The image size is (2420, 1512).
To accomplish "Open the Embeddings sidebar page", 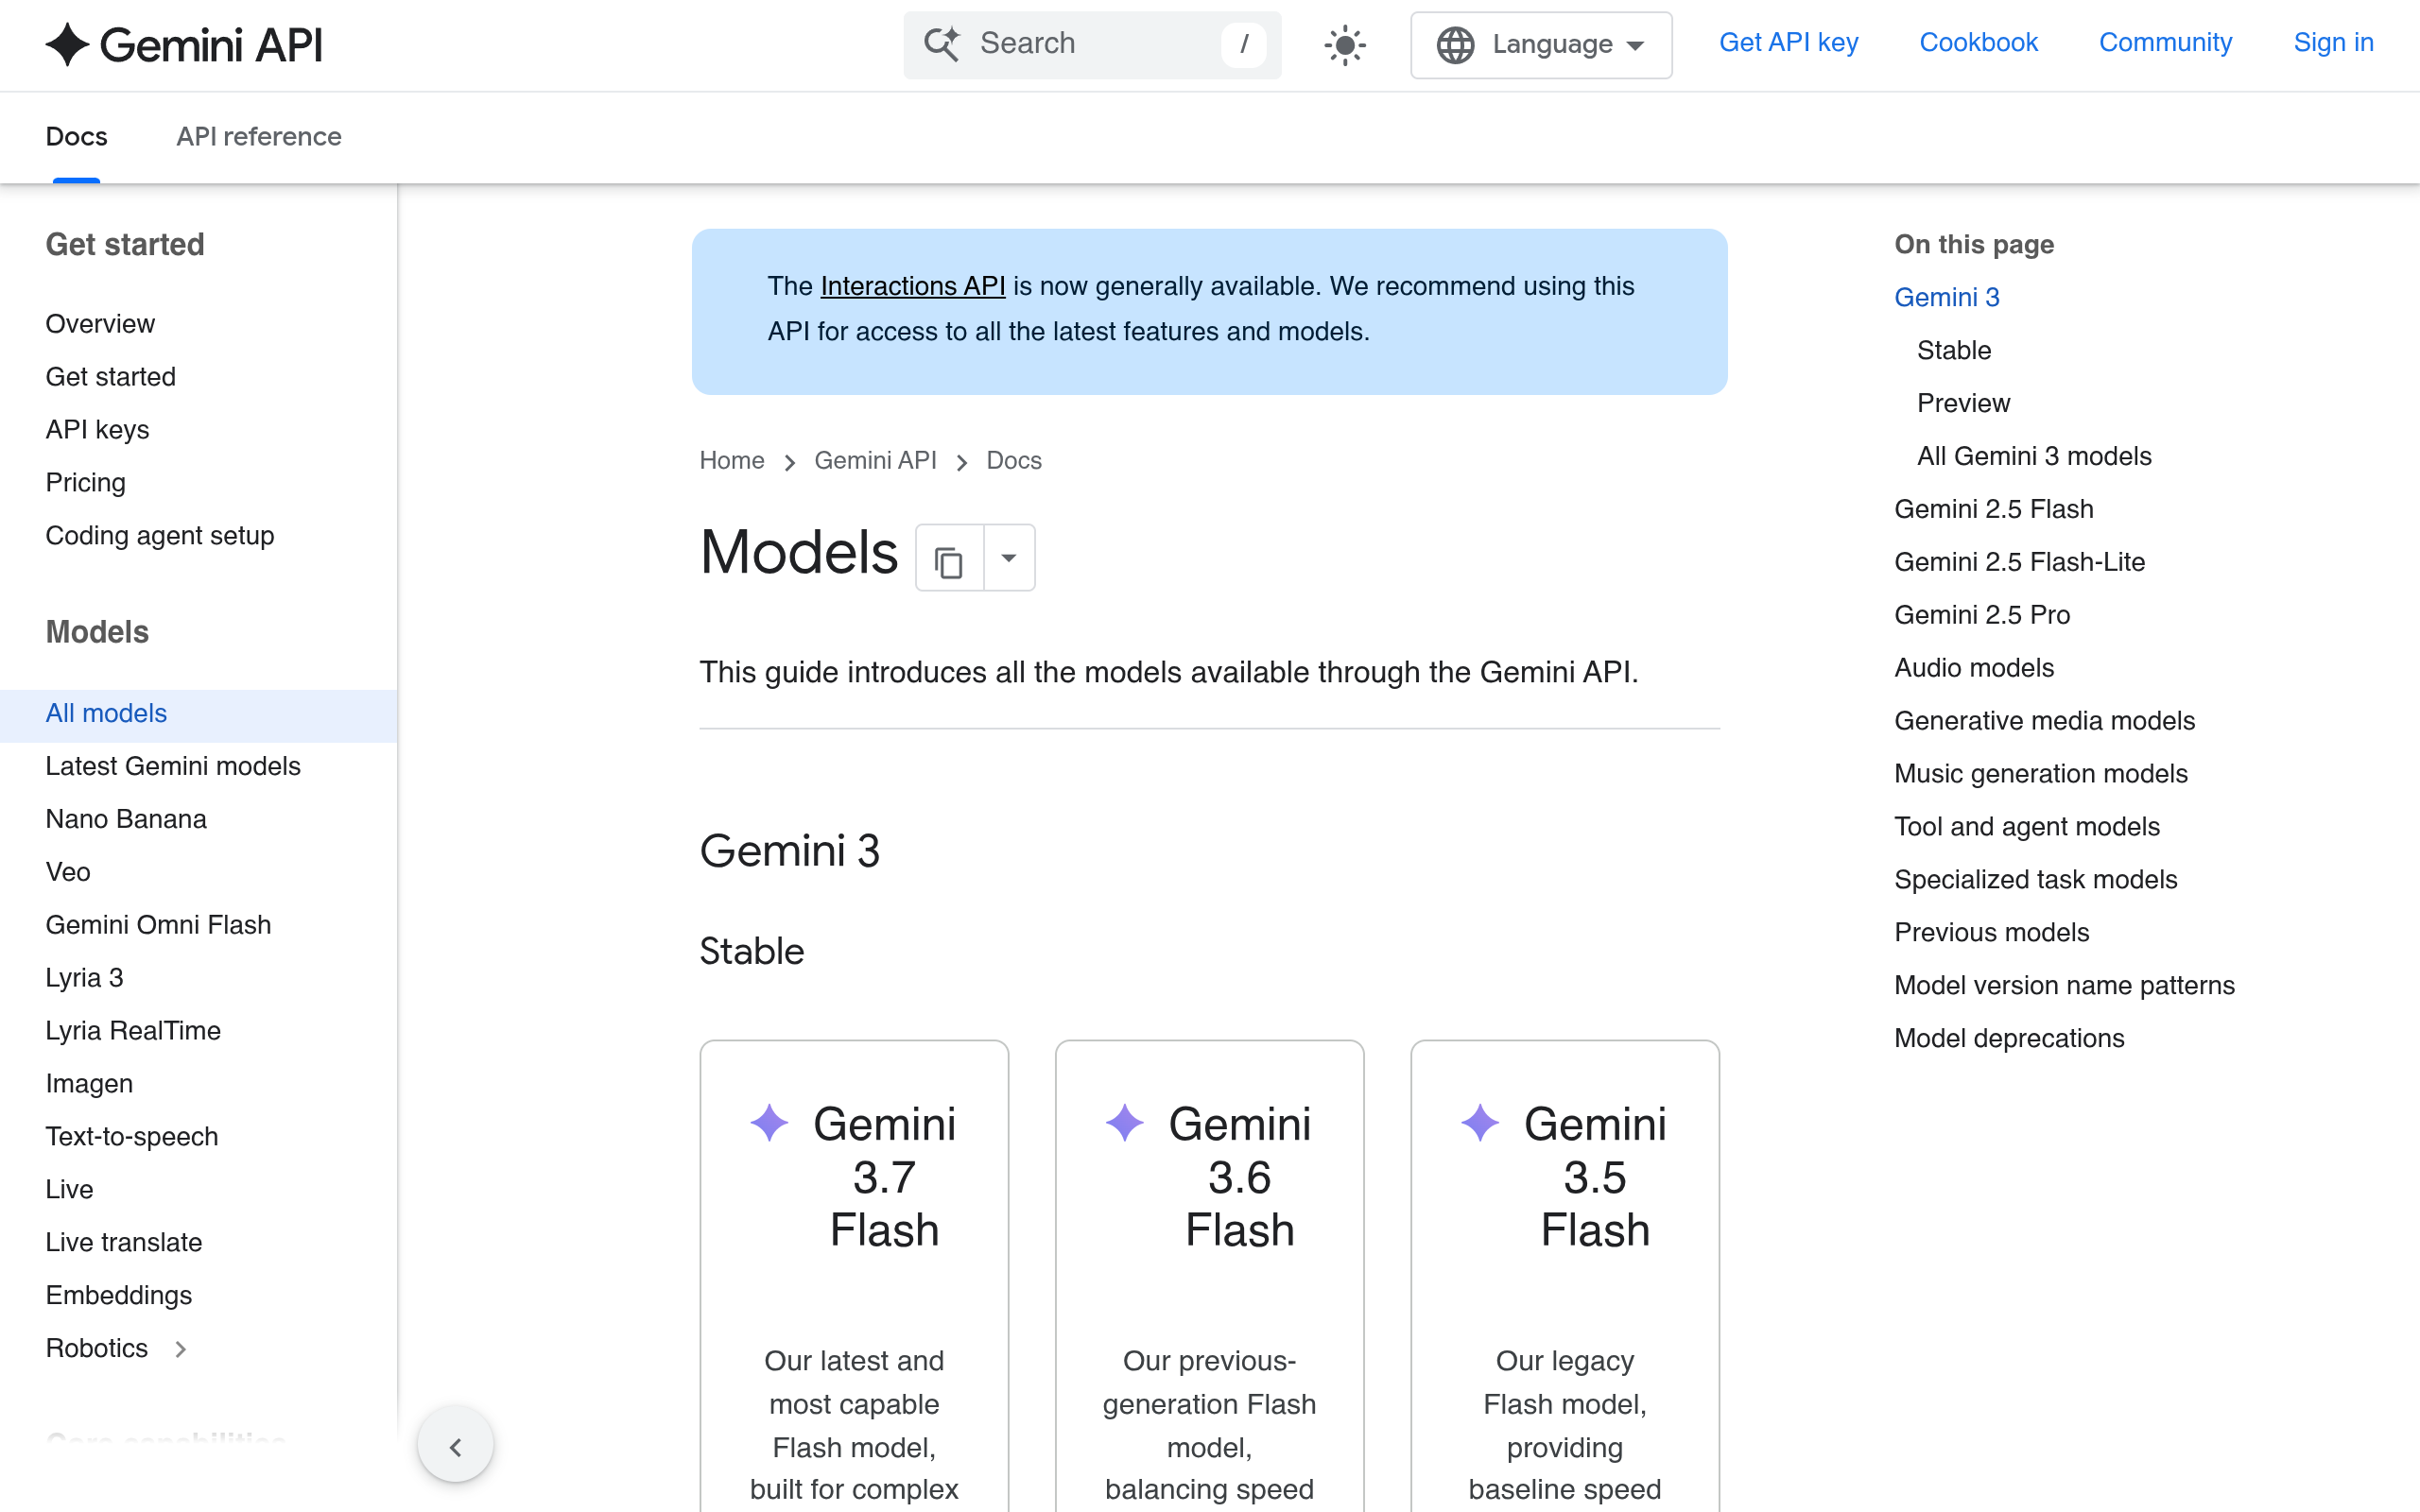I will [119, 1296].
